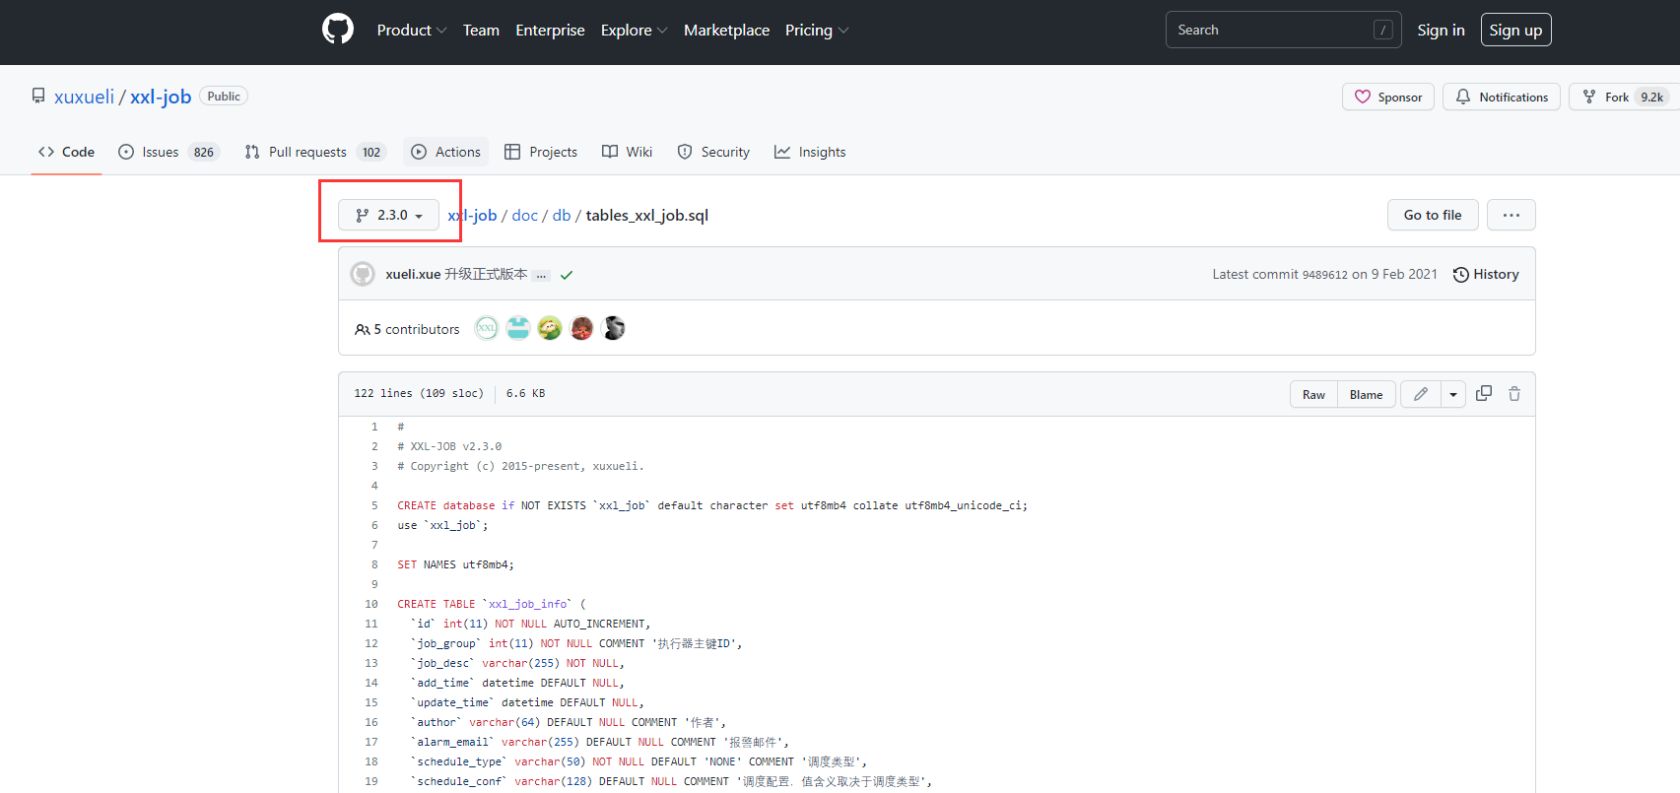Click line number 5
This screenshot has width=1680, height=793.
point(374,506)
